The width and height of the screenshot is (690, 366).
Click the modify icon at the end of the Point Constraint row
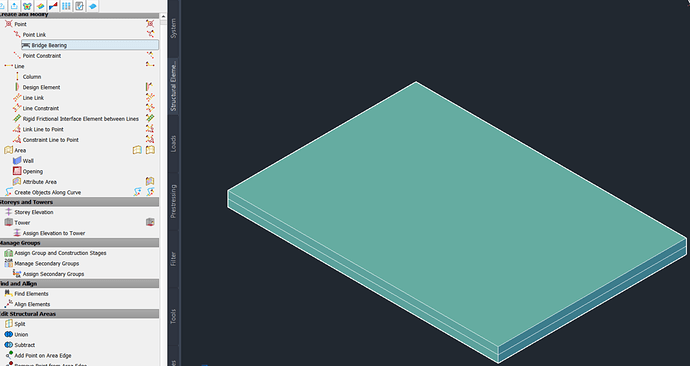pyautogui.click(x=150, y=55)
